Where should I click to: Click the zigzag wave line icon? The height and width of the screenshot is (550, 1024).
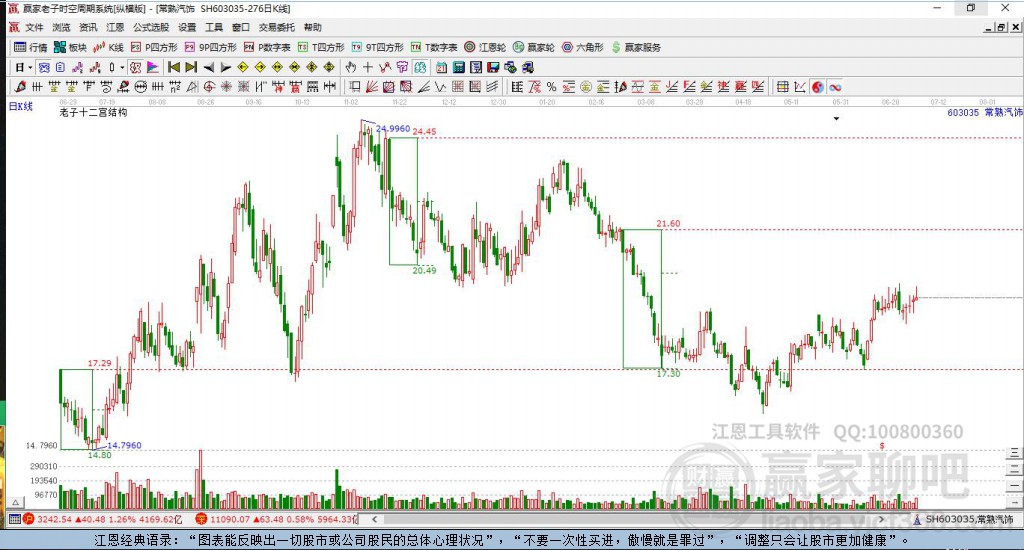pos(440,86)
